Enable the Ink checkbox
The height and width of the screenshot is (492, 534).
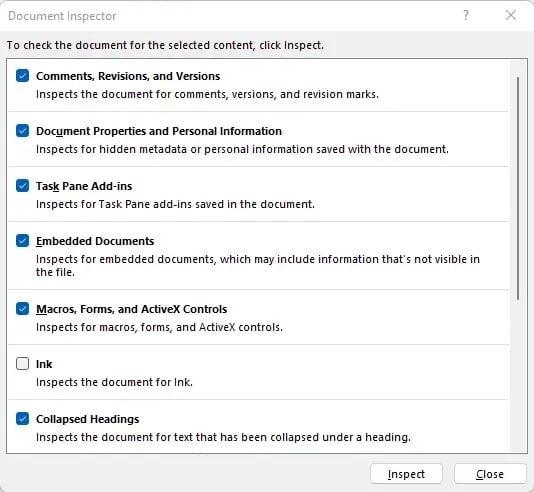click(x=22, y=364)
